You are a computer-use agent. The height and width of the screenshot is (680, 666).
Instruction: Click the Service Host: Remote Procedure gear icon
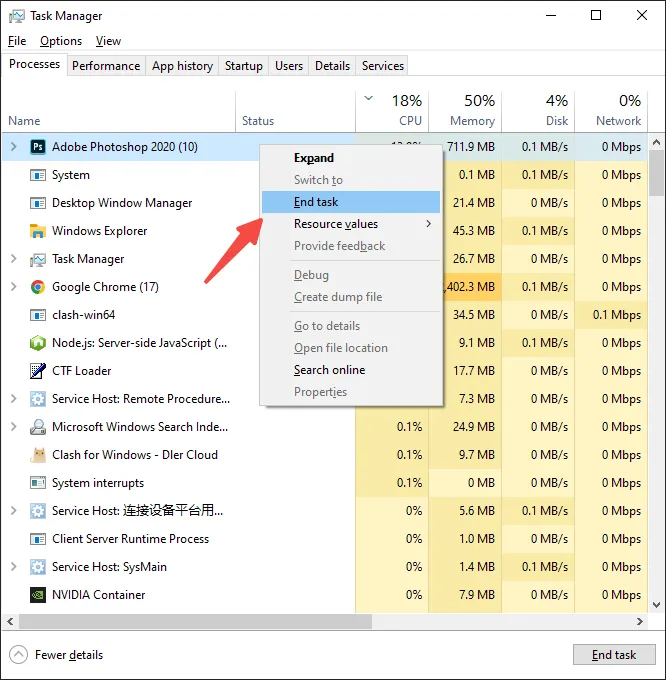[x=38, y=399]
